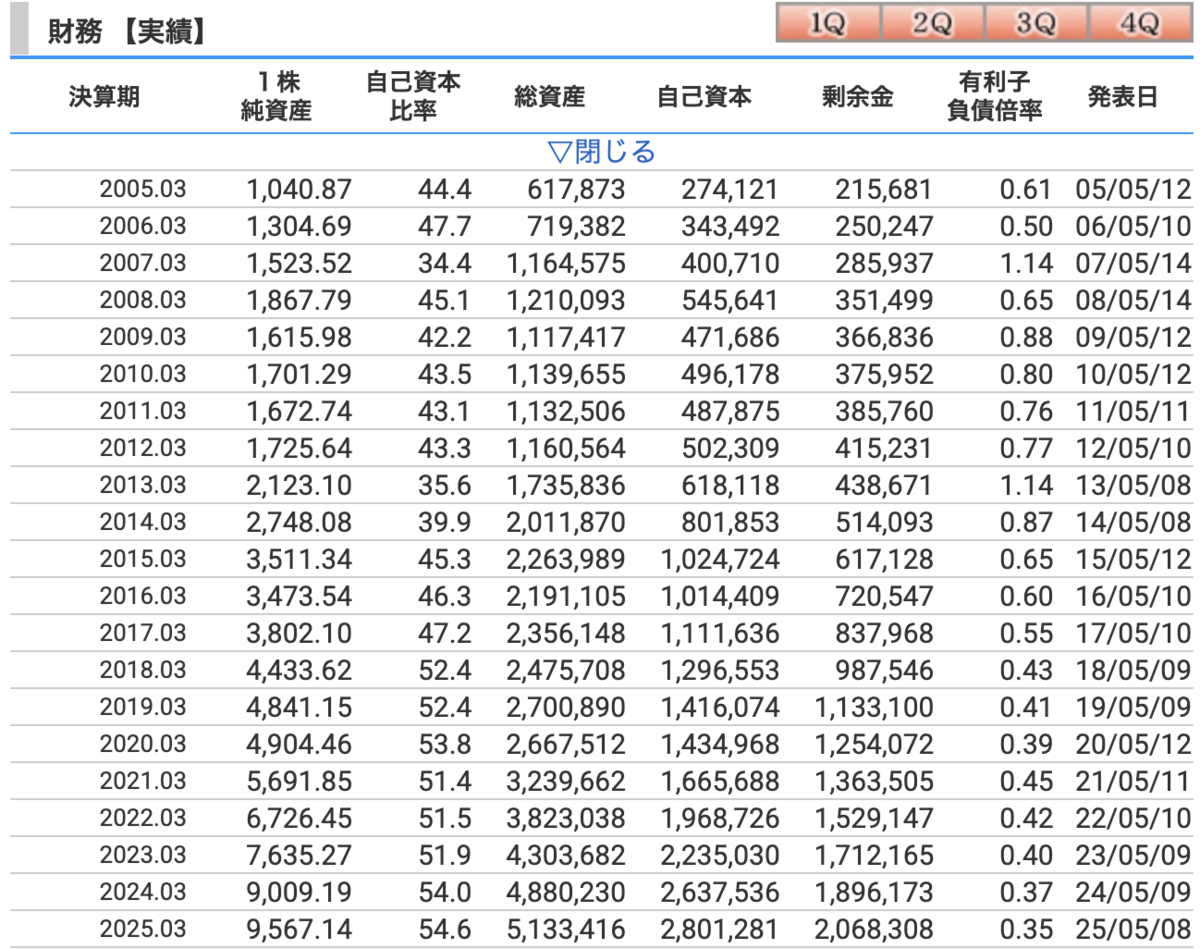This screenshot has height=949, width=1200.
Task: Select the 2016.03 period cell
Action: tap(143, 596)
